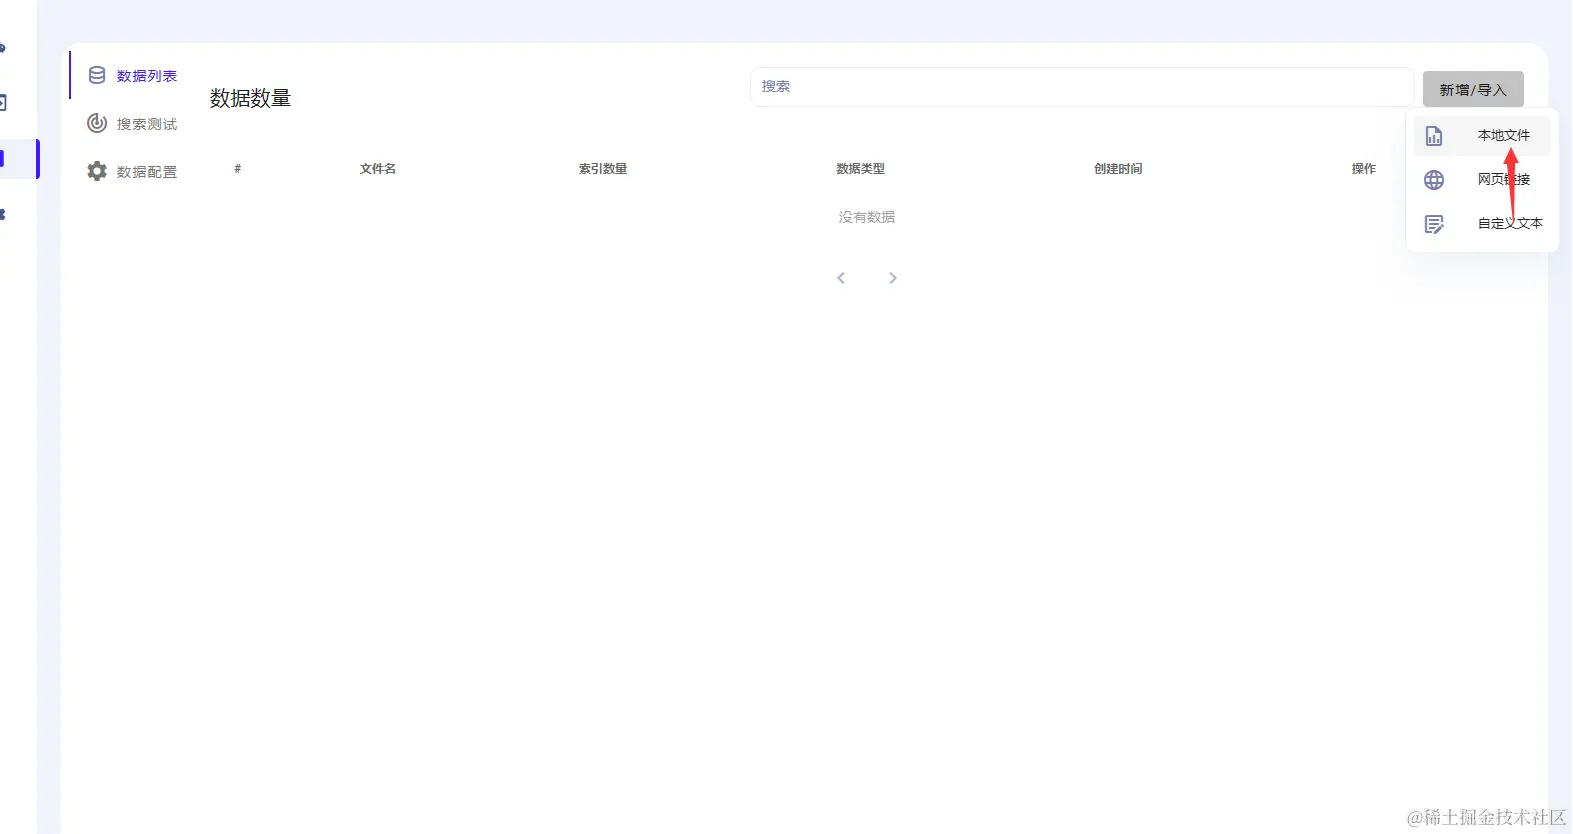Choose 自定义文本 from the import menu

pyautogui.click(x=1482, y=223)
